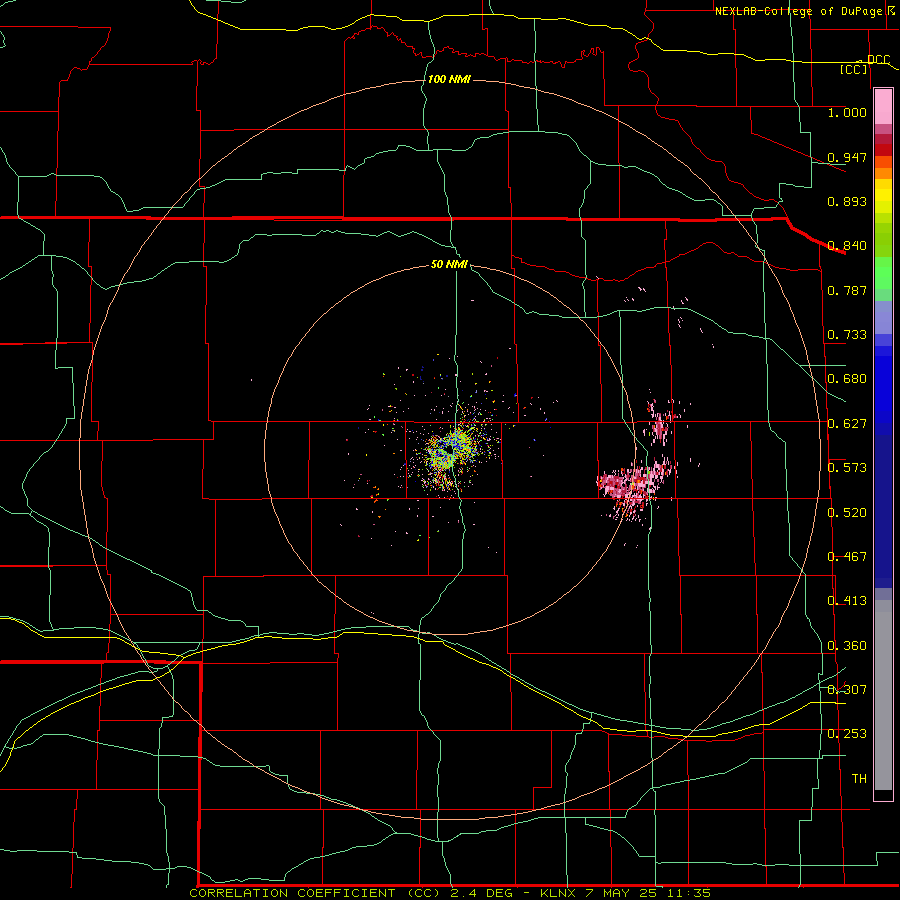
Task: Select the 0.627 legend value
Action: [x=847, y=424]
